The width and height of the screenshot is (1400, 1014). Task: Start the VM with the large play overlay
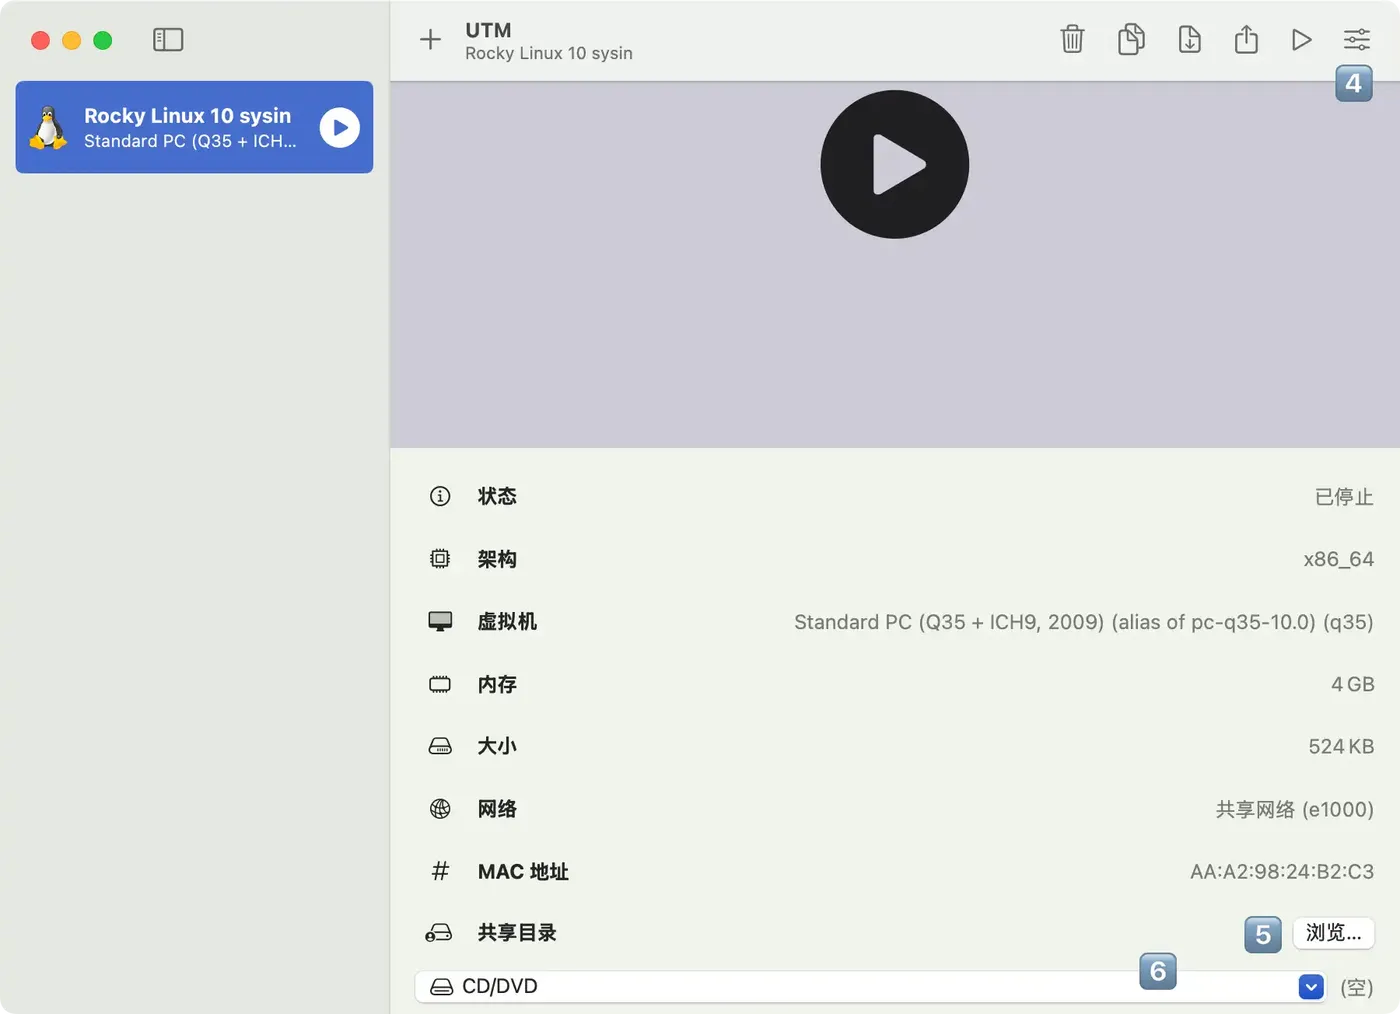click(894, 163)
